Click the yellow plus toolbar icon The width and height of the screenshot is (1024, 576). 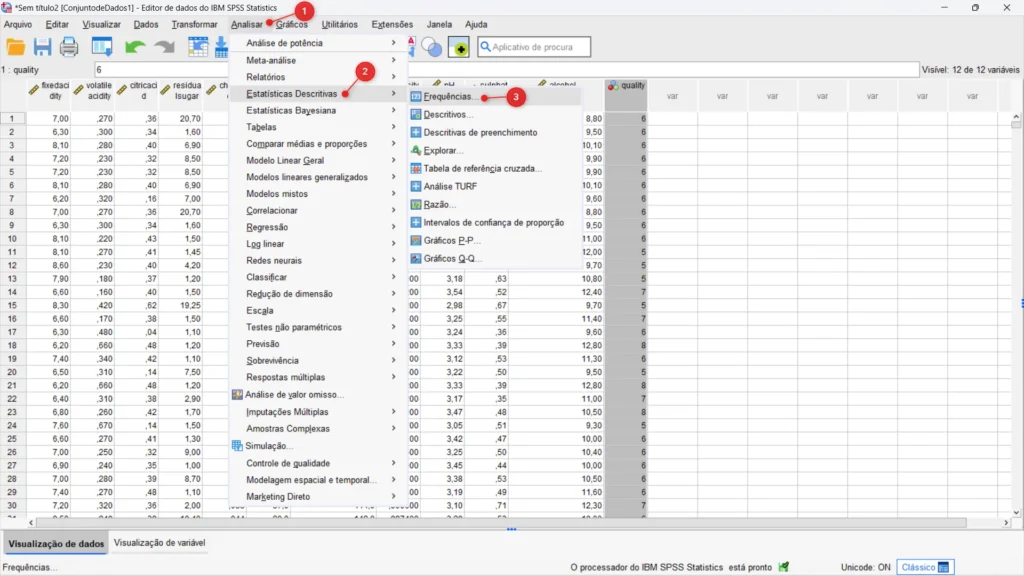click(x=458, y=47)
